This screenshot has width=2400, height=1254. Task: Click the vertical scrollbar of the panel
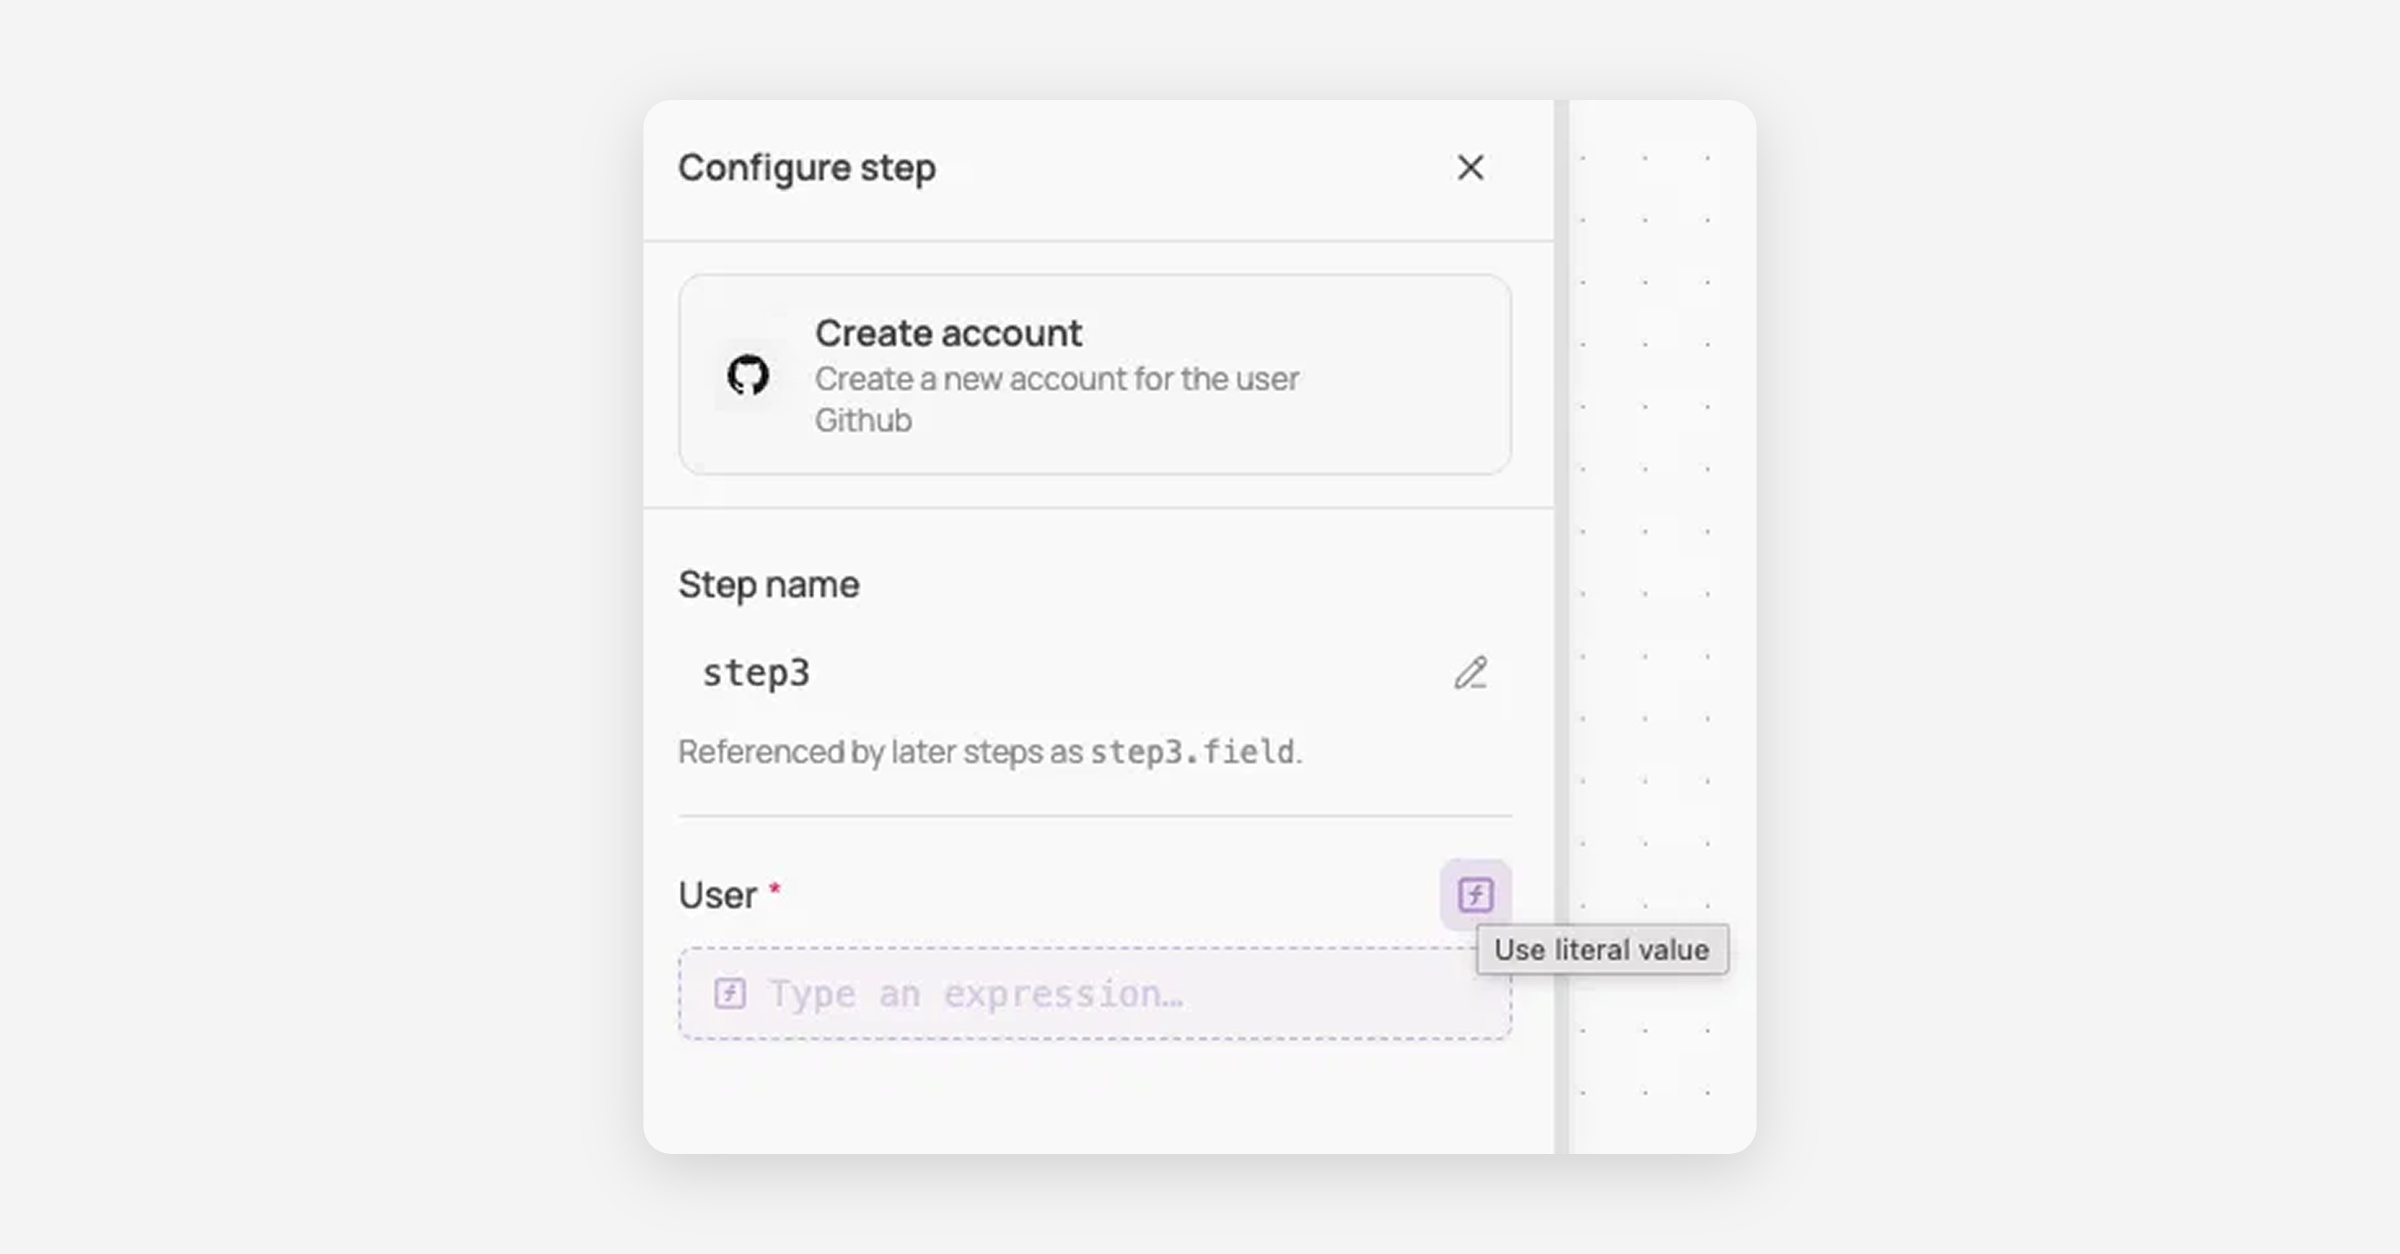(1561, 627)
